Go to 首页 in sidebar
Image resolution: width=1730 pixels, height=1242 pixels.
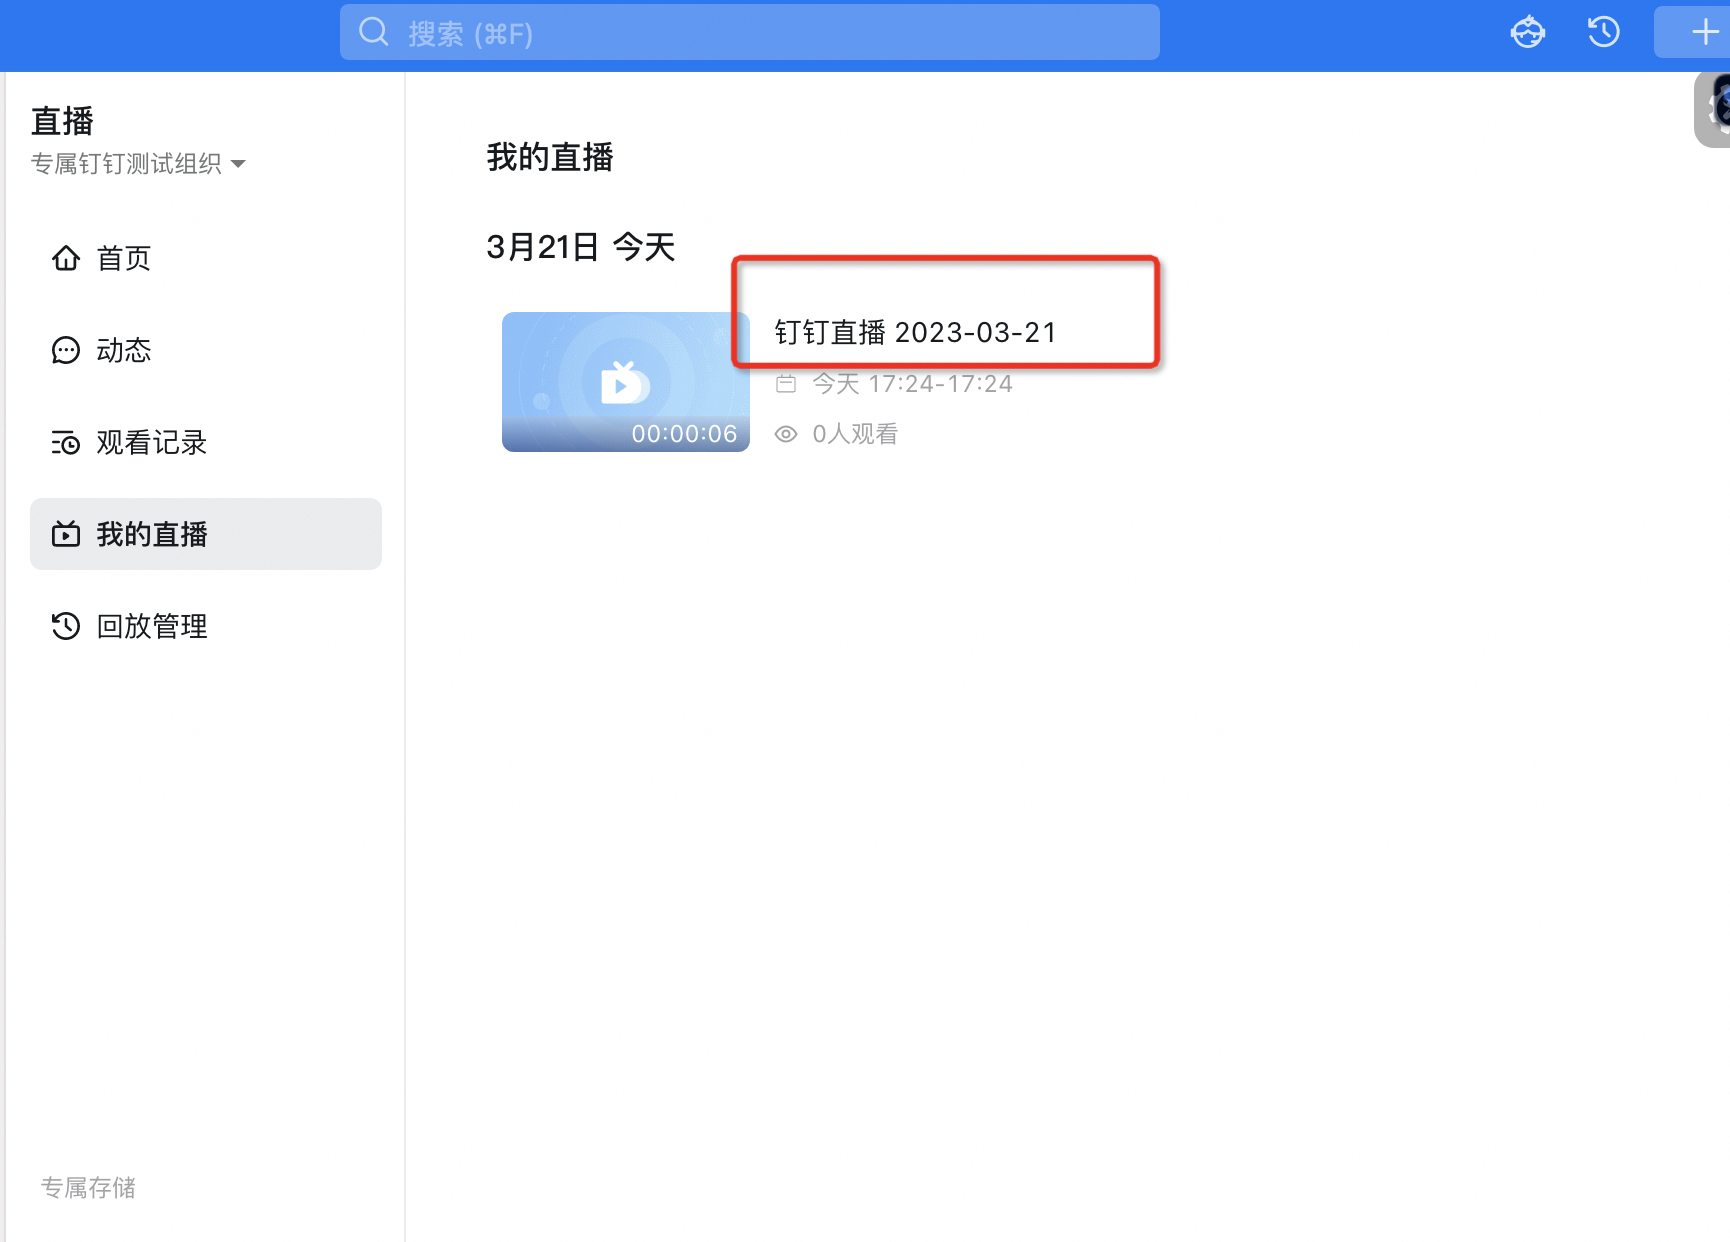[x=206, y=258]
